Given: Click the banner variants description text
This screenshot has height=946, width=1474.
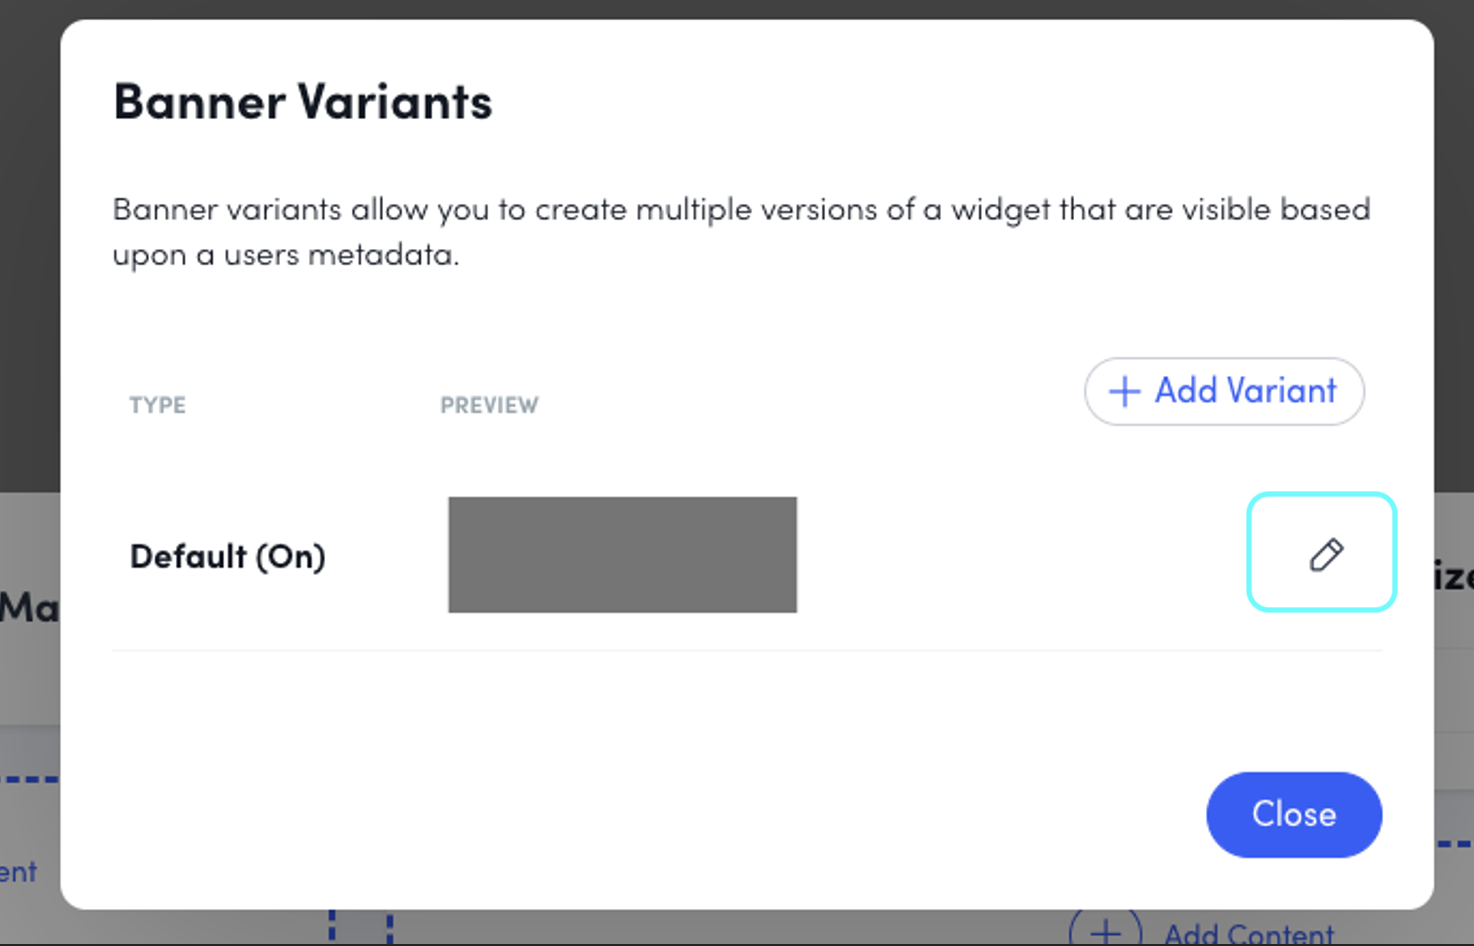Looking at the screenshot, I should click(x=740, y=231).
